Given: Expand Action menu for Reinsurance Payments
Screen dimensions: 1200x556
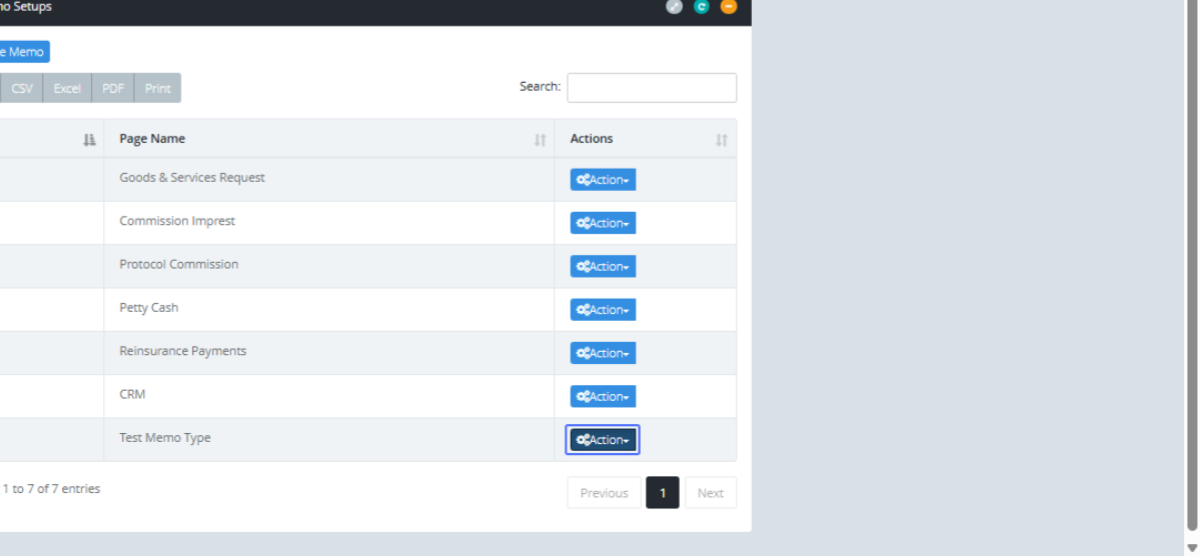Looking at the screenshot, I should click(603, 353).
